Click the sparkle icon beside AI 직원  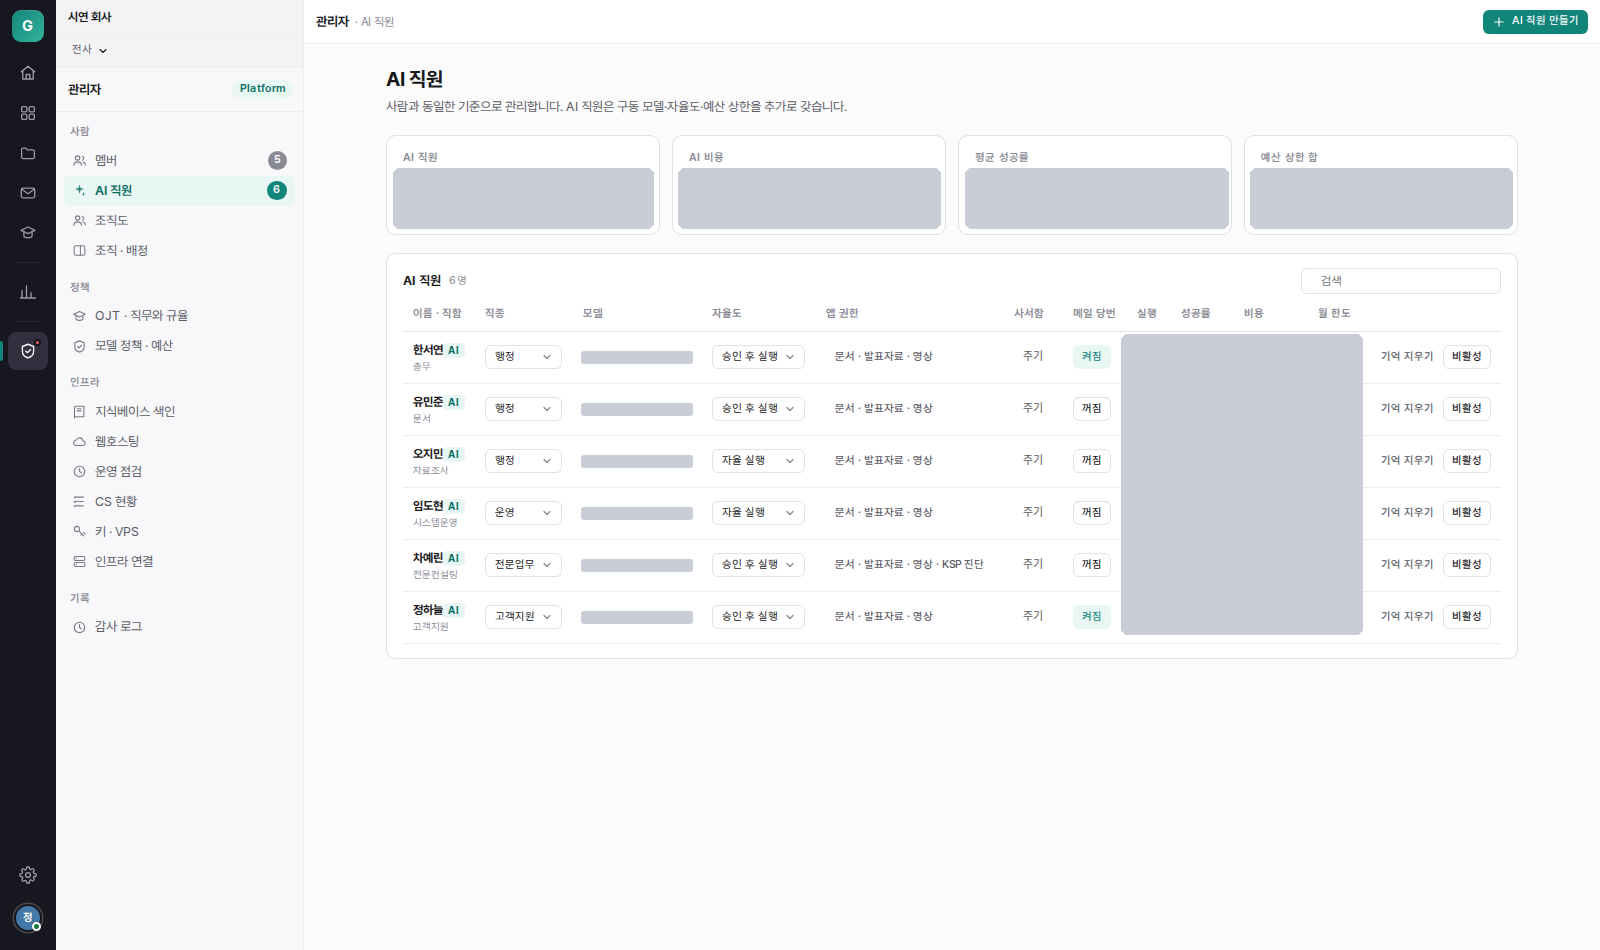point(79,190)
